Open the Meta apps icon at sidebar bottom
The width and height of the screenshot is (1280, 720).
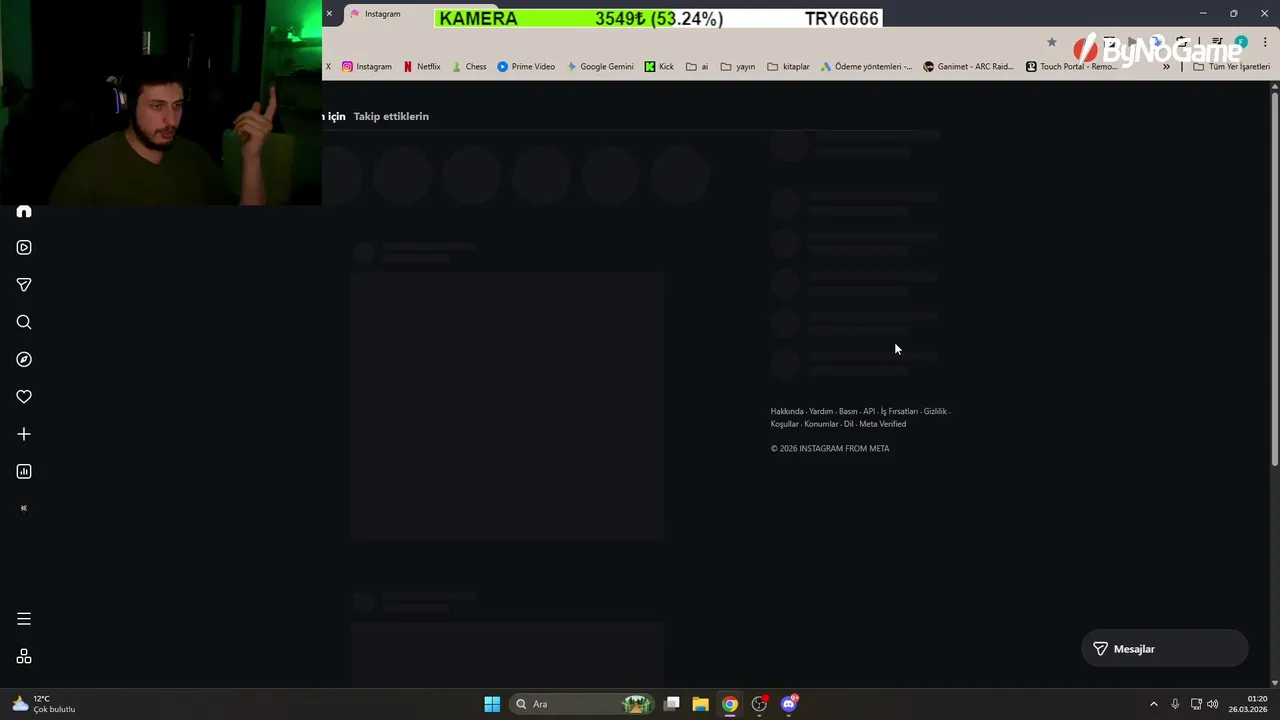24,656
